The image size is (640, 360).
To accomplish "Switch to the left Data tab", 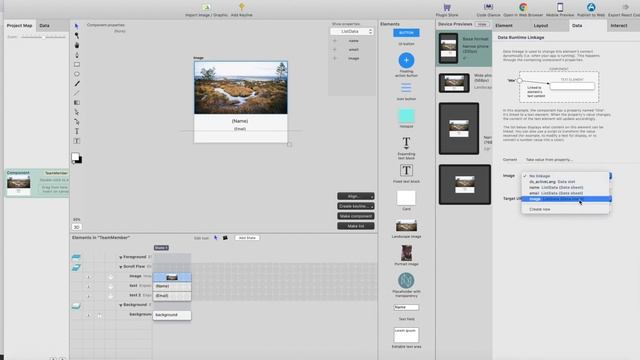I will tap(44, 26).
